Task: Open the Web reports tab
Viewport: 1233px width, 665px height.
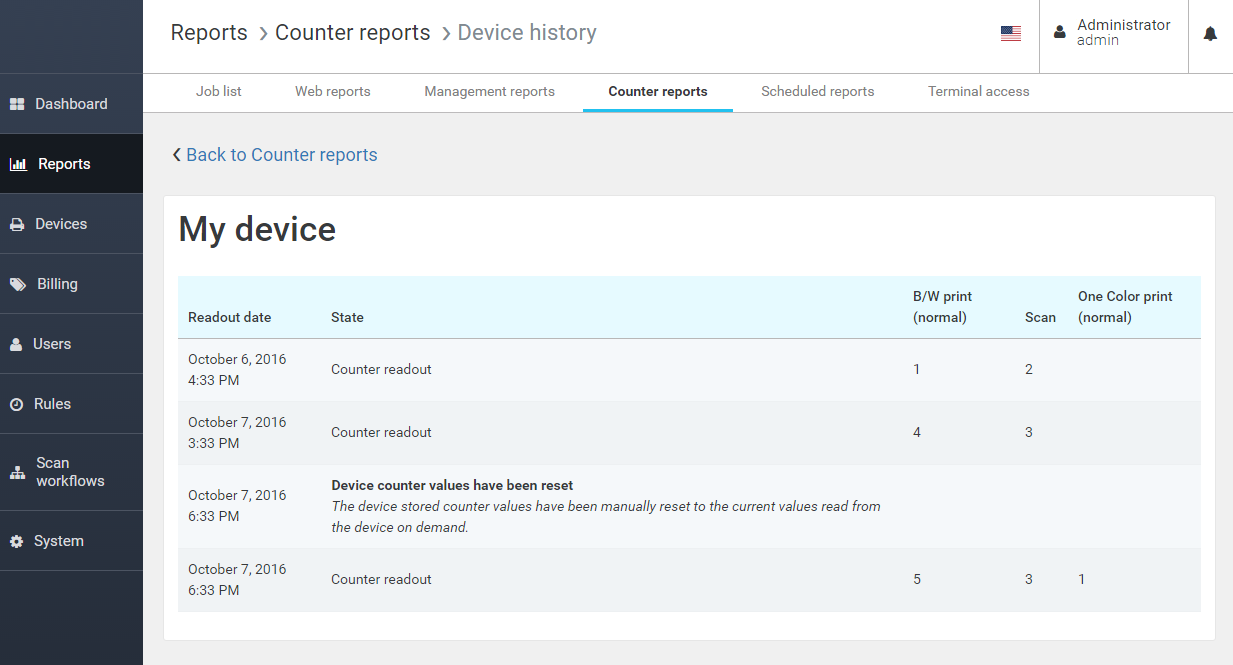Action: 332,91
